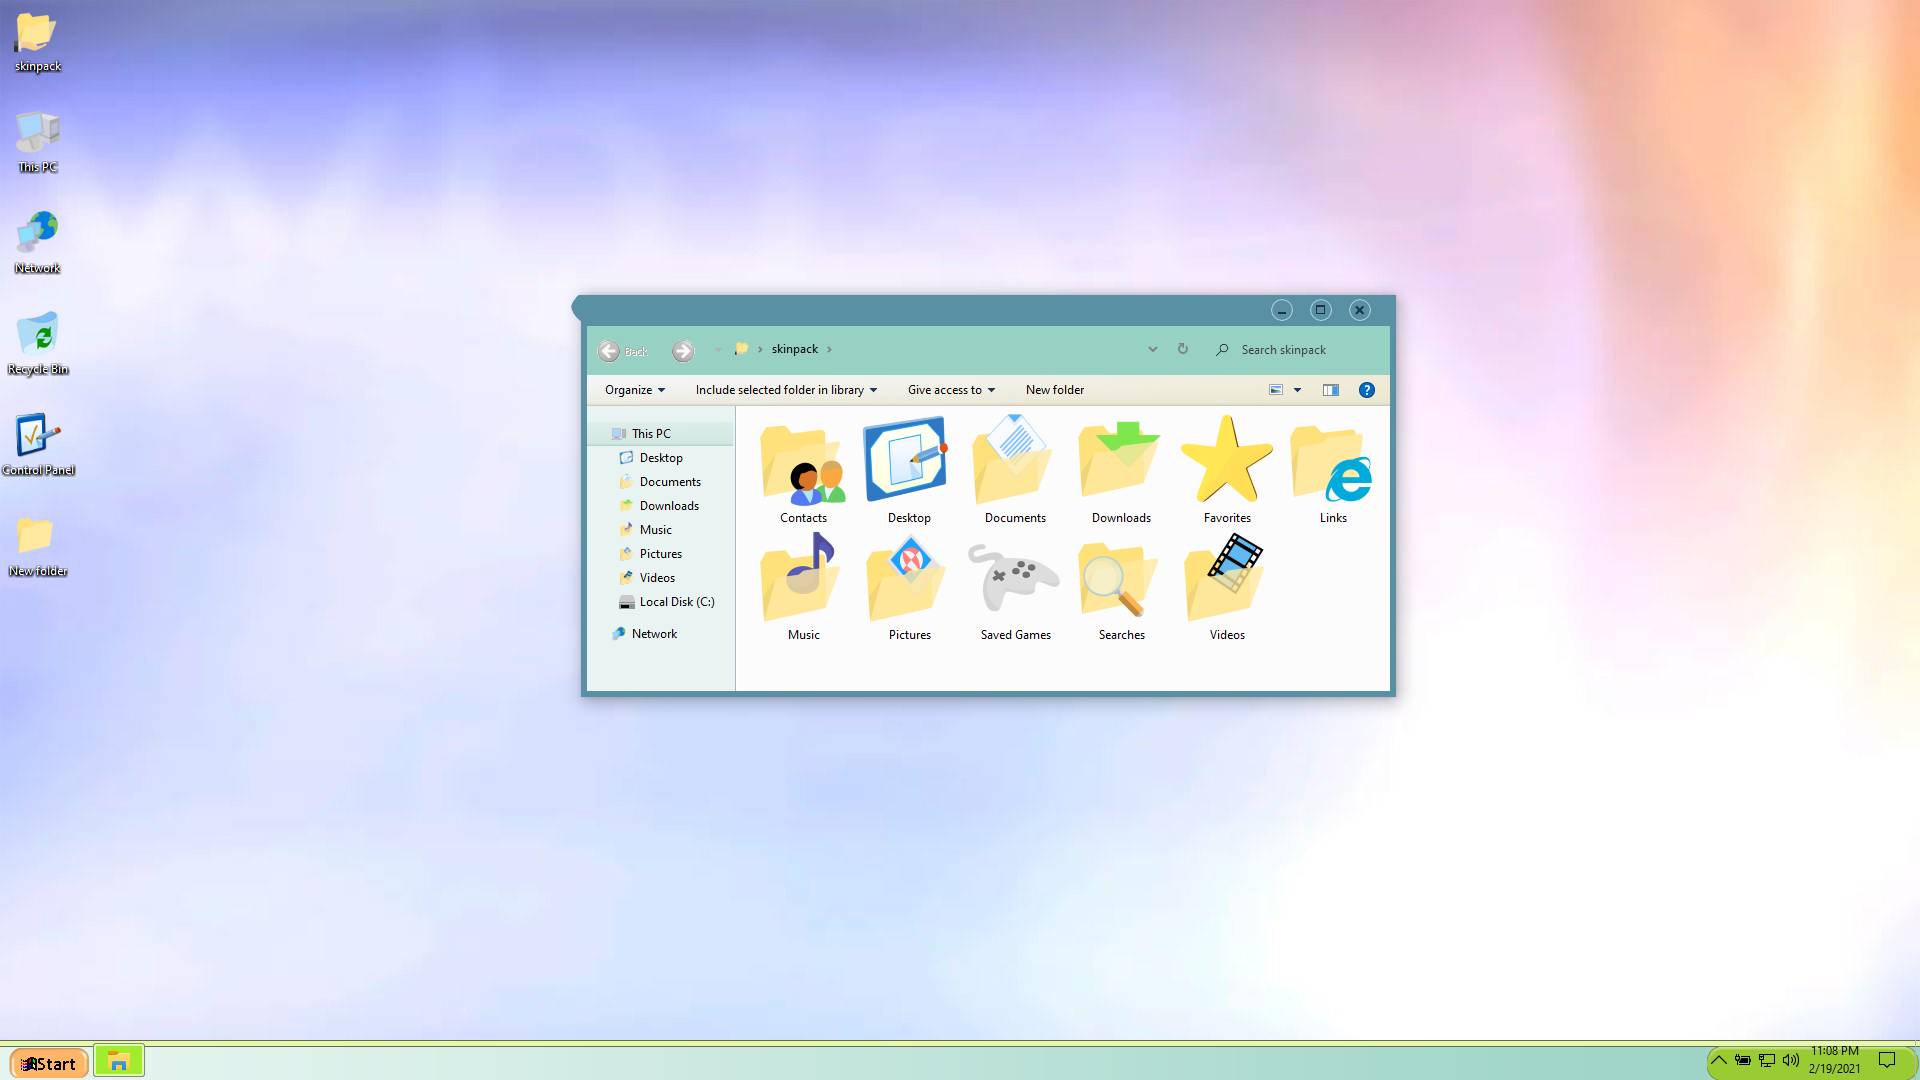Open Include selected folder in library dropdown
Viewport: 1920px width, 1080px height.
point(786,390)
